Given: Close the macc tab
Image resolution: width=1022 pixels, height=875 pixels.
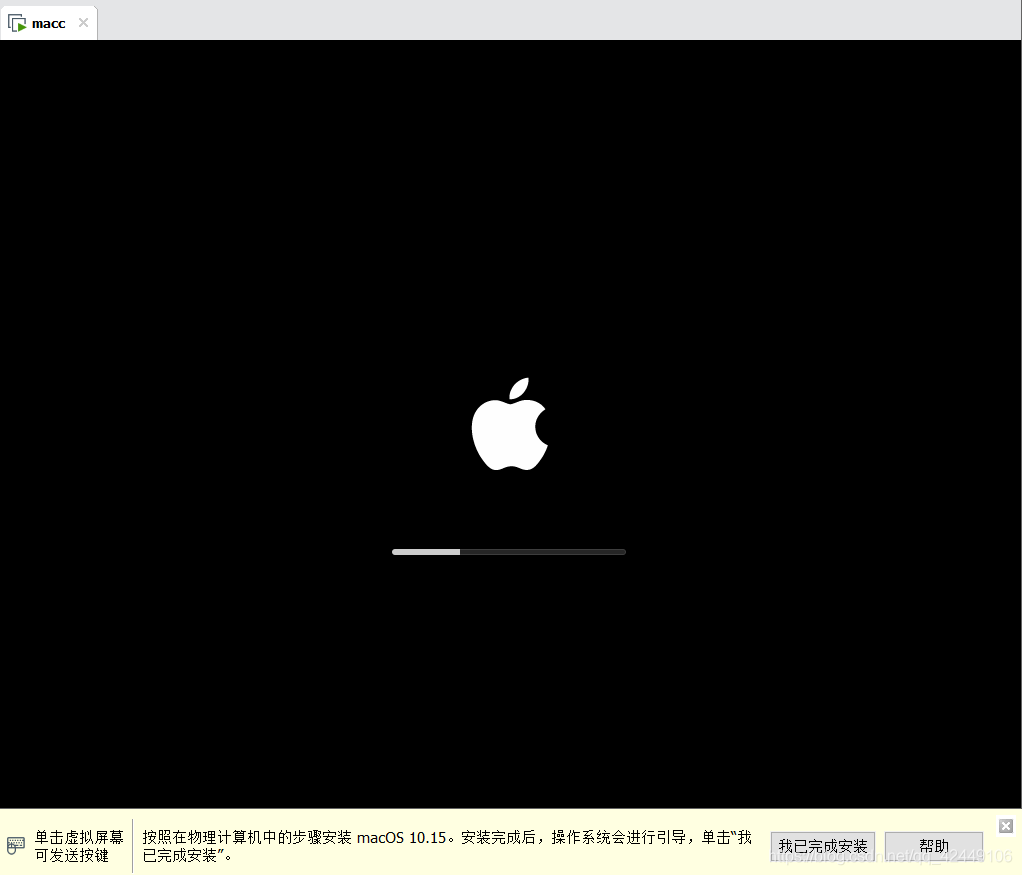Looking at the screenshot, I should coord(83,23).
